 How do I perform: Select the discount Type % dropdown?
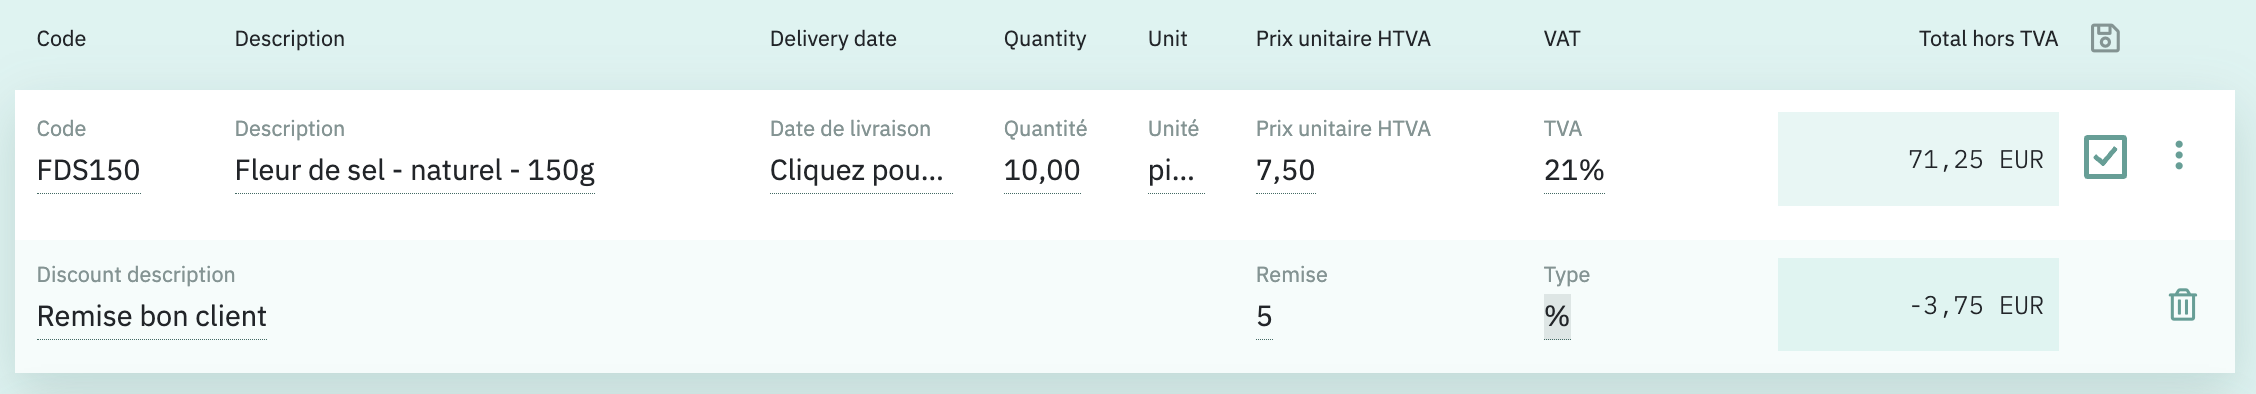pyautogui.click(x=1557, y=316)
